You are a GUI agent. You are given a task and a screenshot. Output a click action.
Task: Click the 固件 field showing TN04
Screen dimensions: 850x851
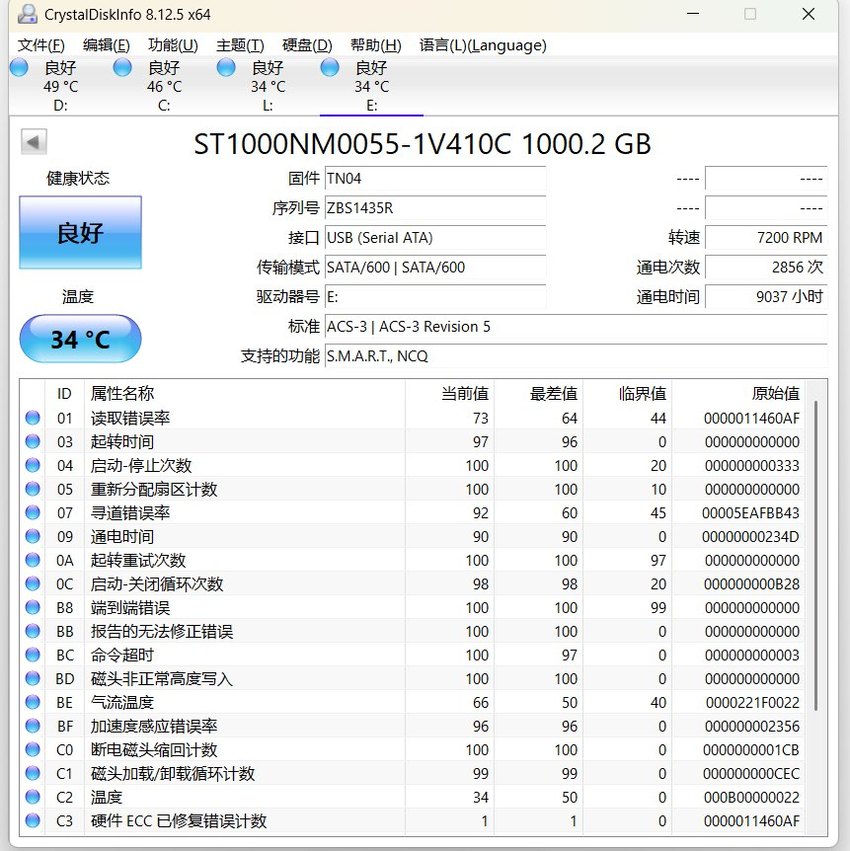[x=435, y=178]
